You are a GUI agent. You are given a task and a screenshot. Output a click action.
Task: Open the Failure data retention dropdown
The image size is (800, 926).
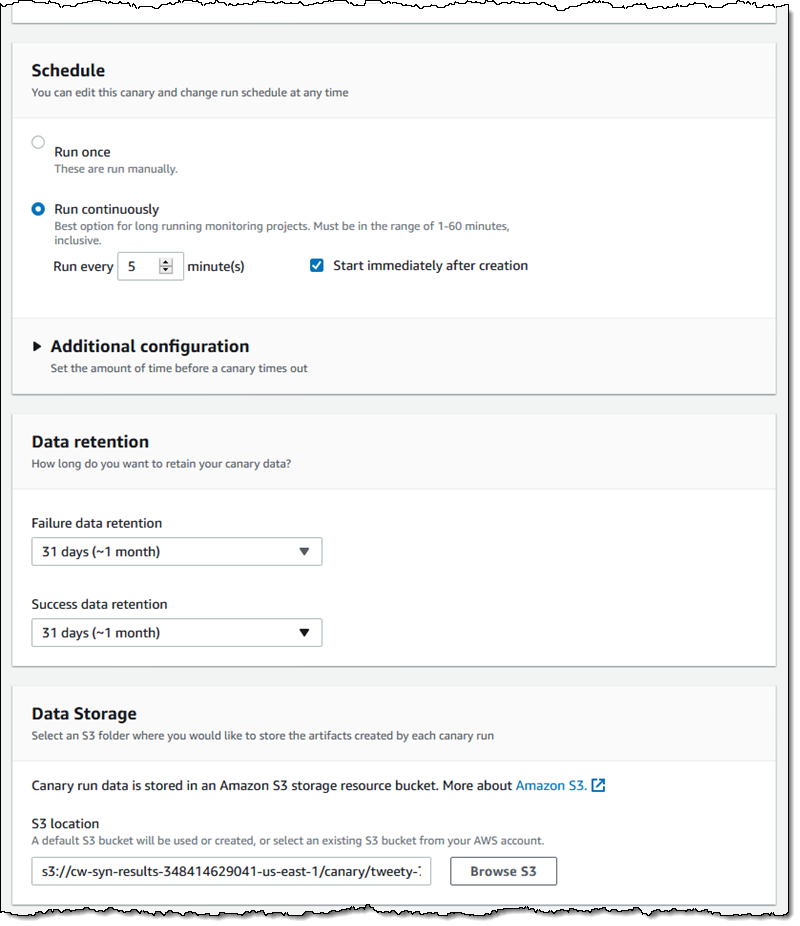pos(176,552)
